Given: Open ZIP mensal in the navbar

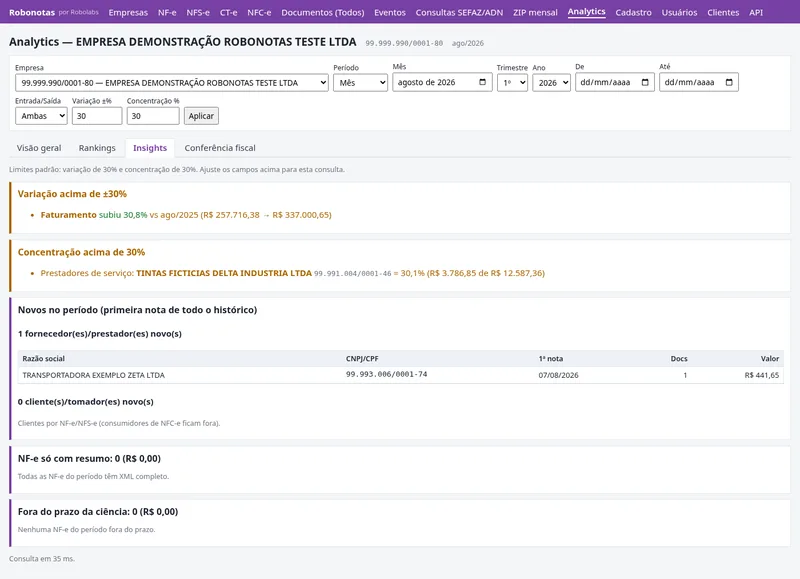Looking at the screenshot, I should click(x=535, y=12).
